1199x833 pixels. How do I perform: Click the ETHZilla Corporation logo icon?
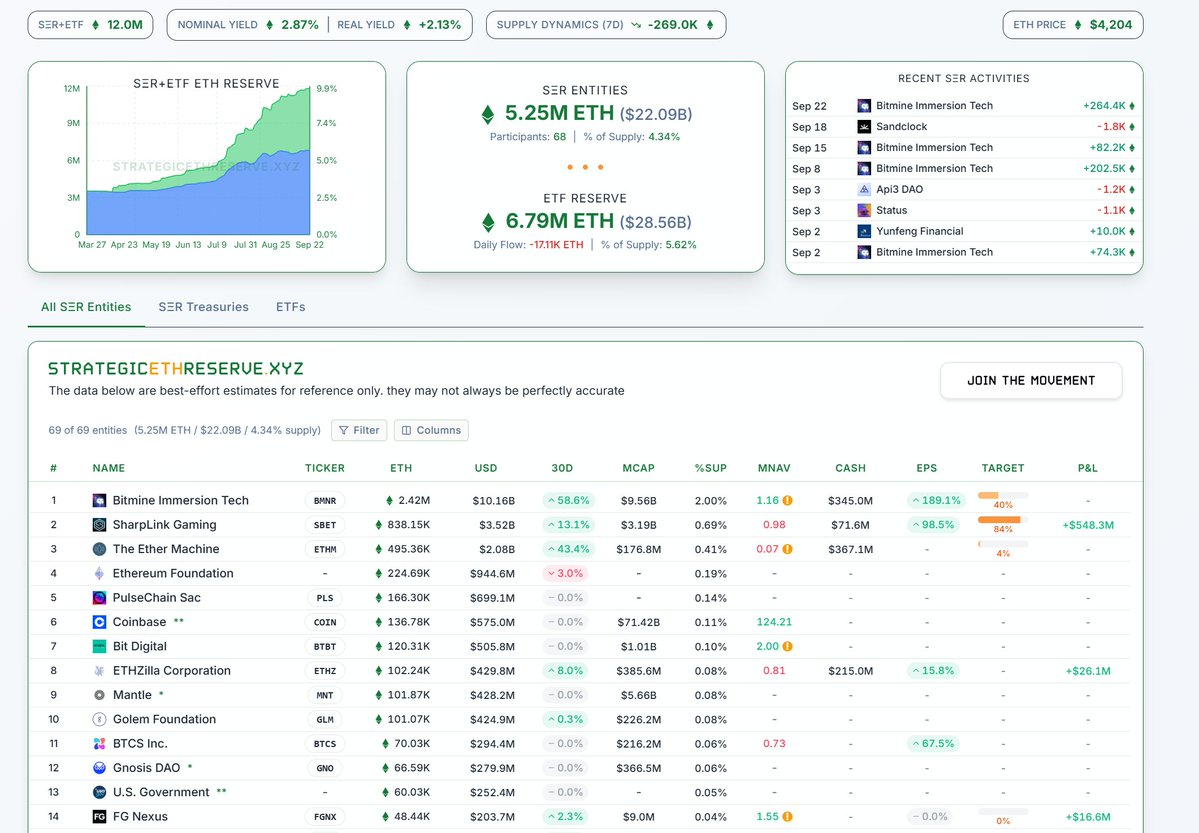point(99,671)
